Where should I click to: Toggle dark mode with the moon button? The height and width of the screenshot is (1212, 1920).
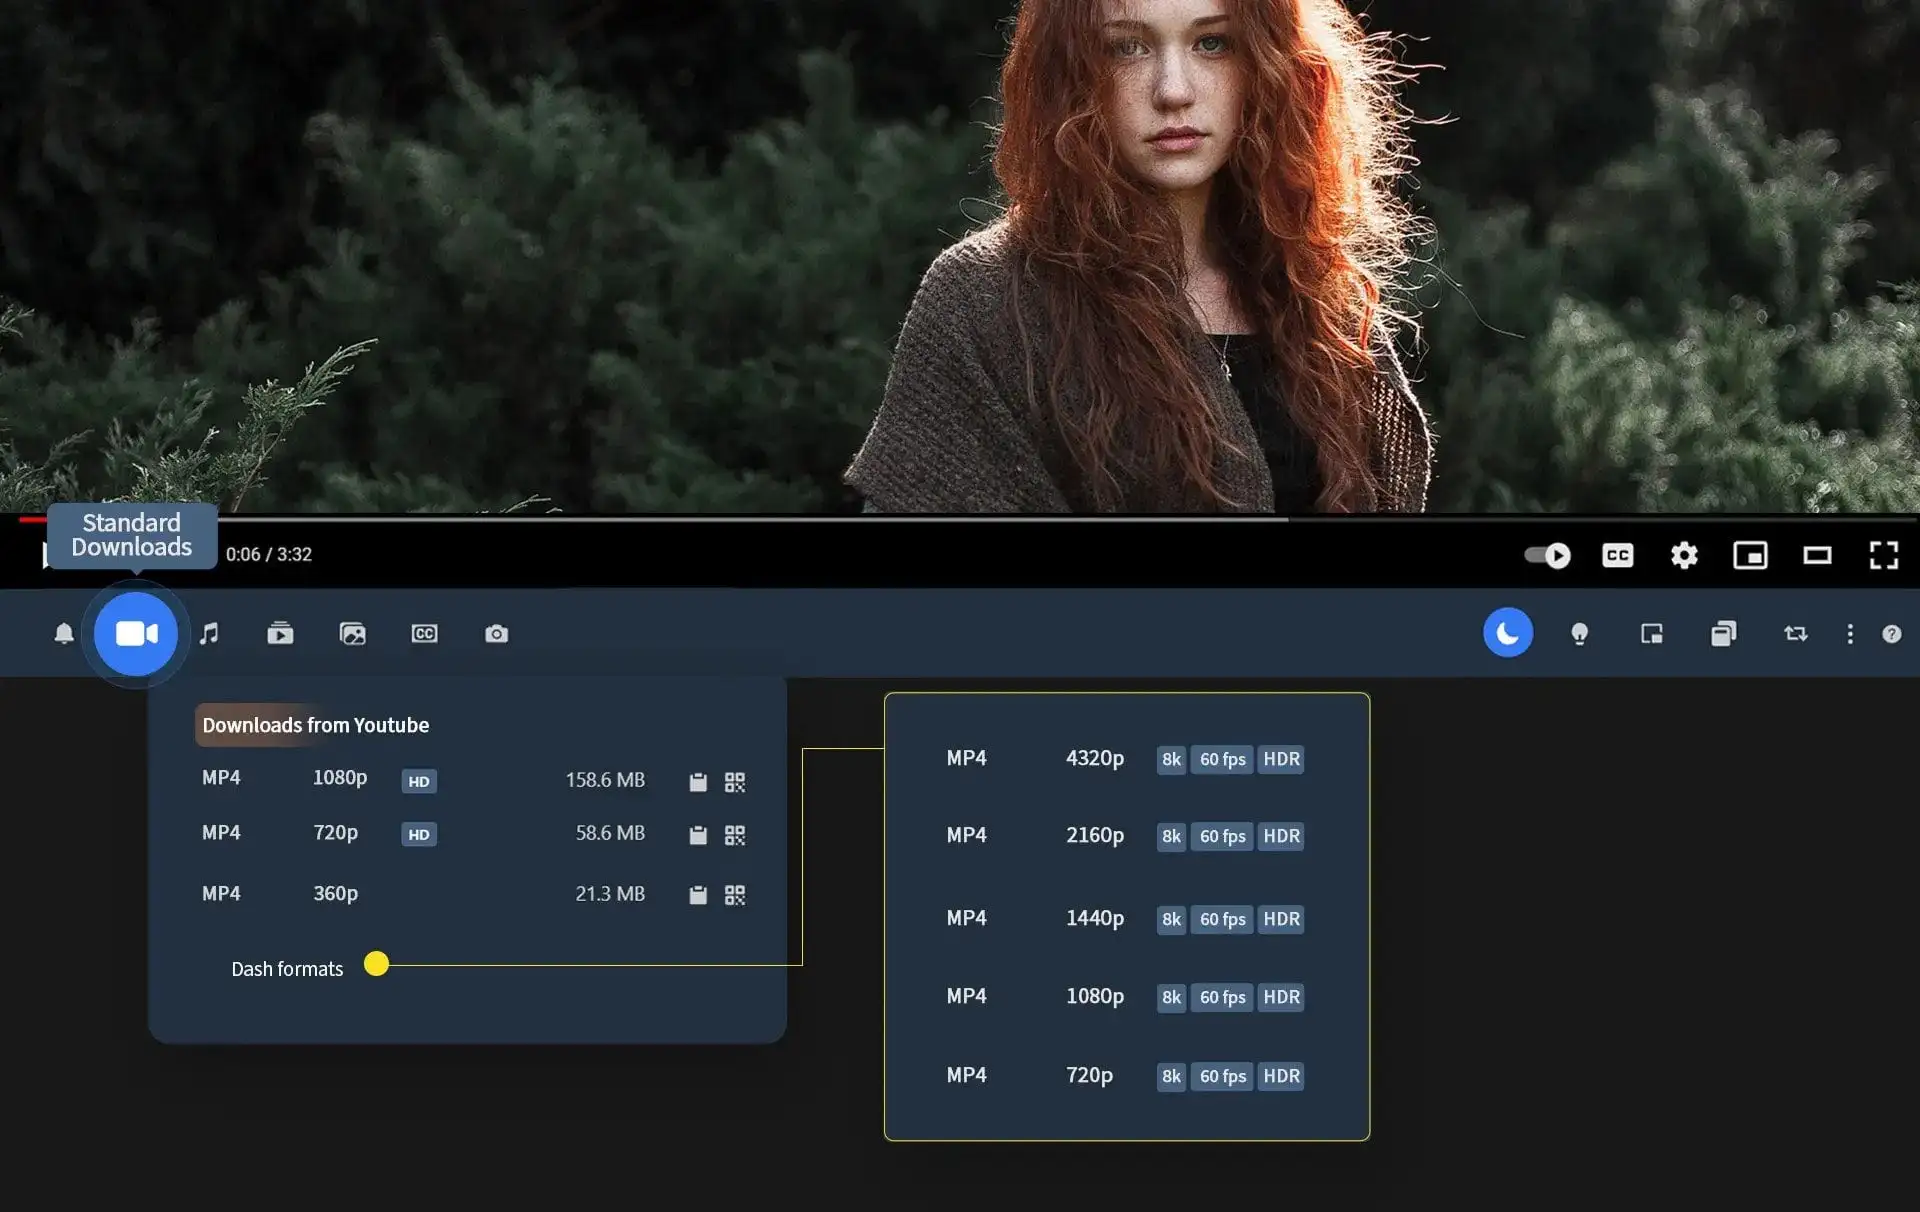tap(1508, 633)
